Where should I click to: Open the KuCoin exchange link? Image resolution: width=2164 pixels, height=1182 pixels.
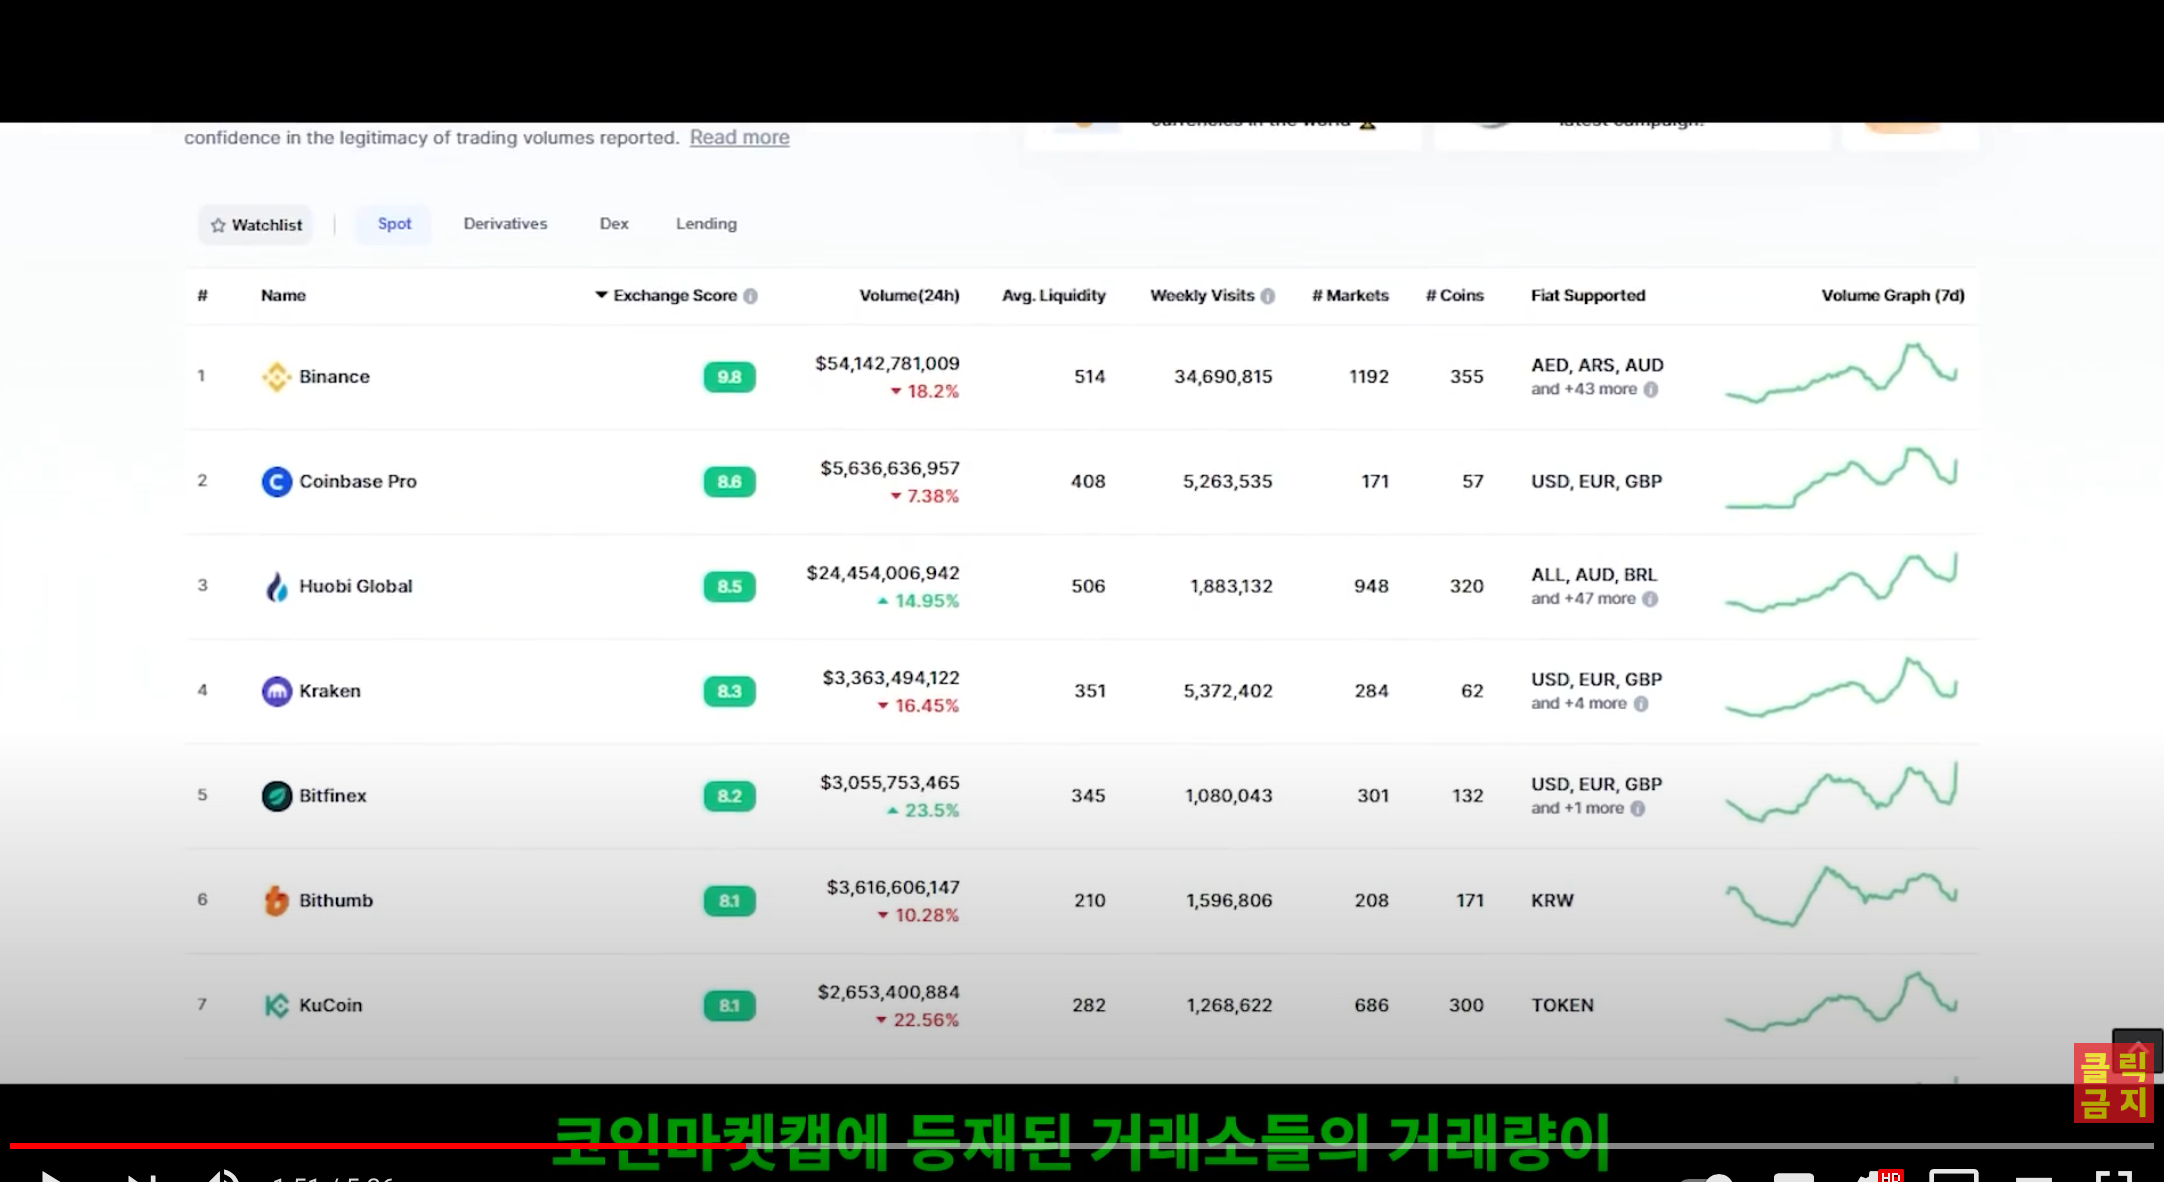tap(330, 1006)
